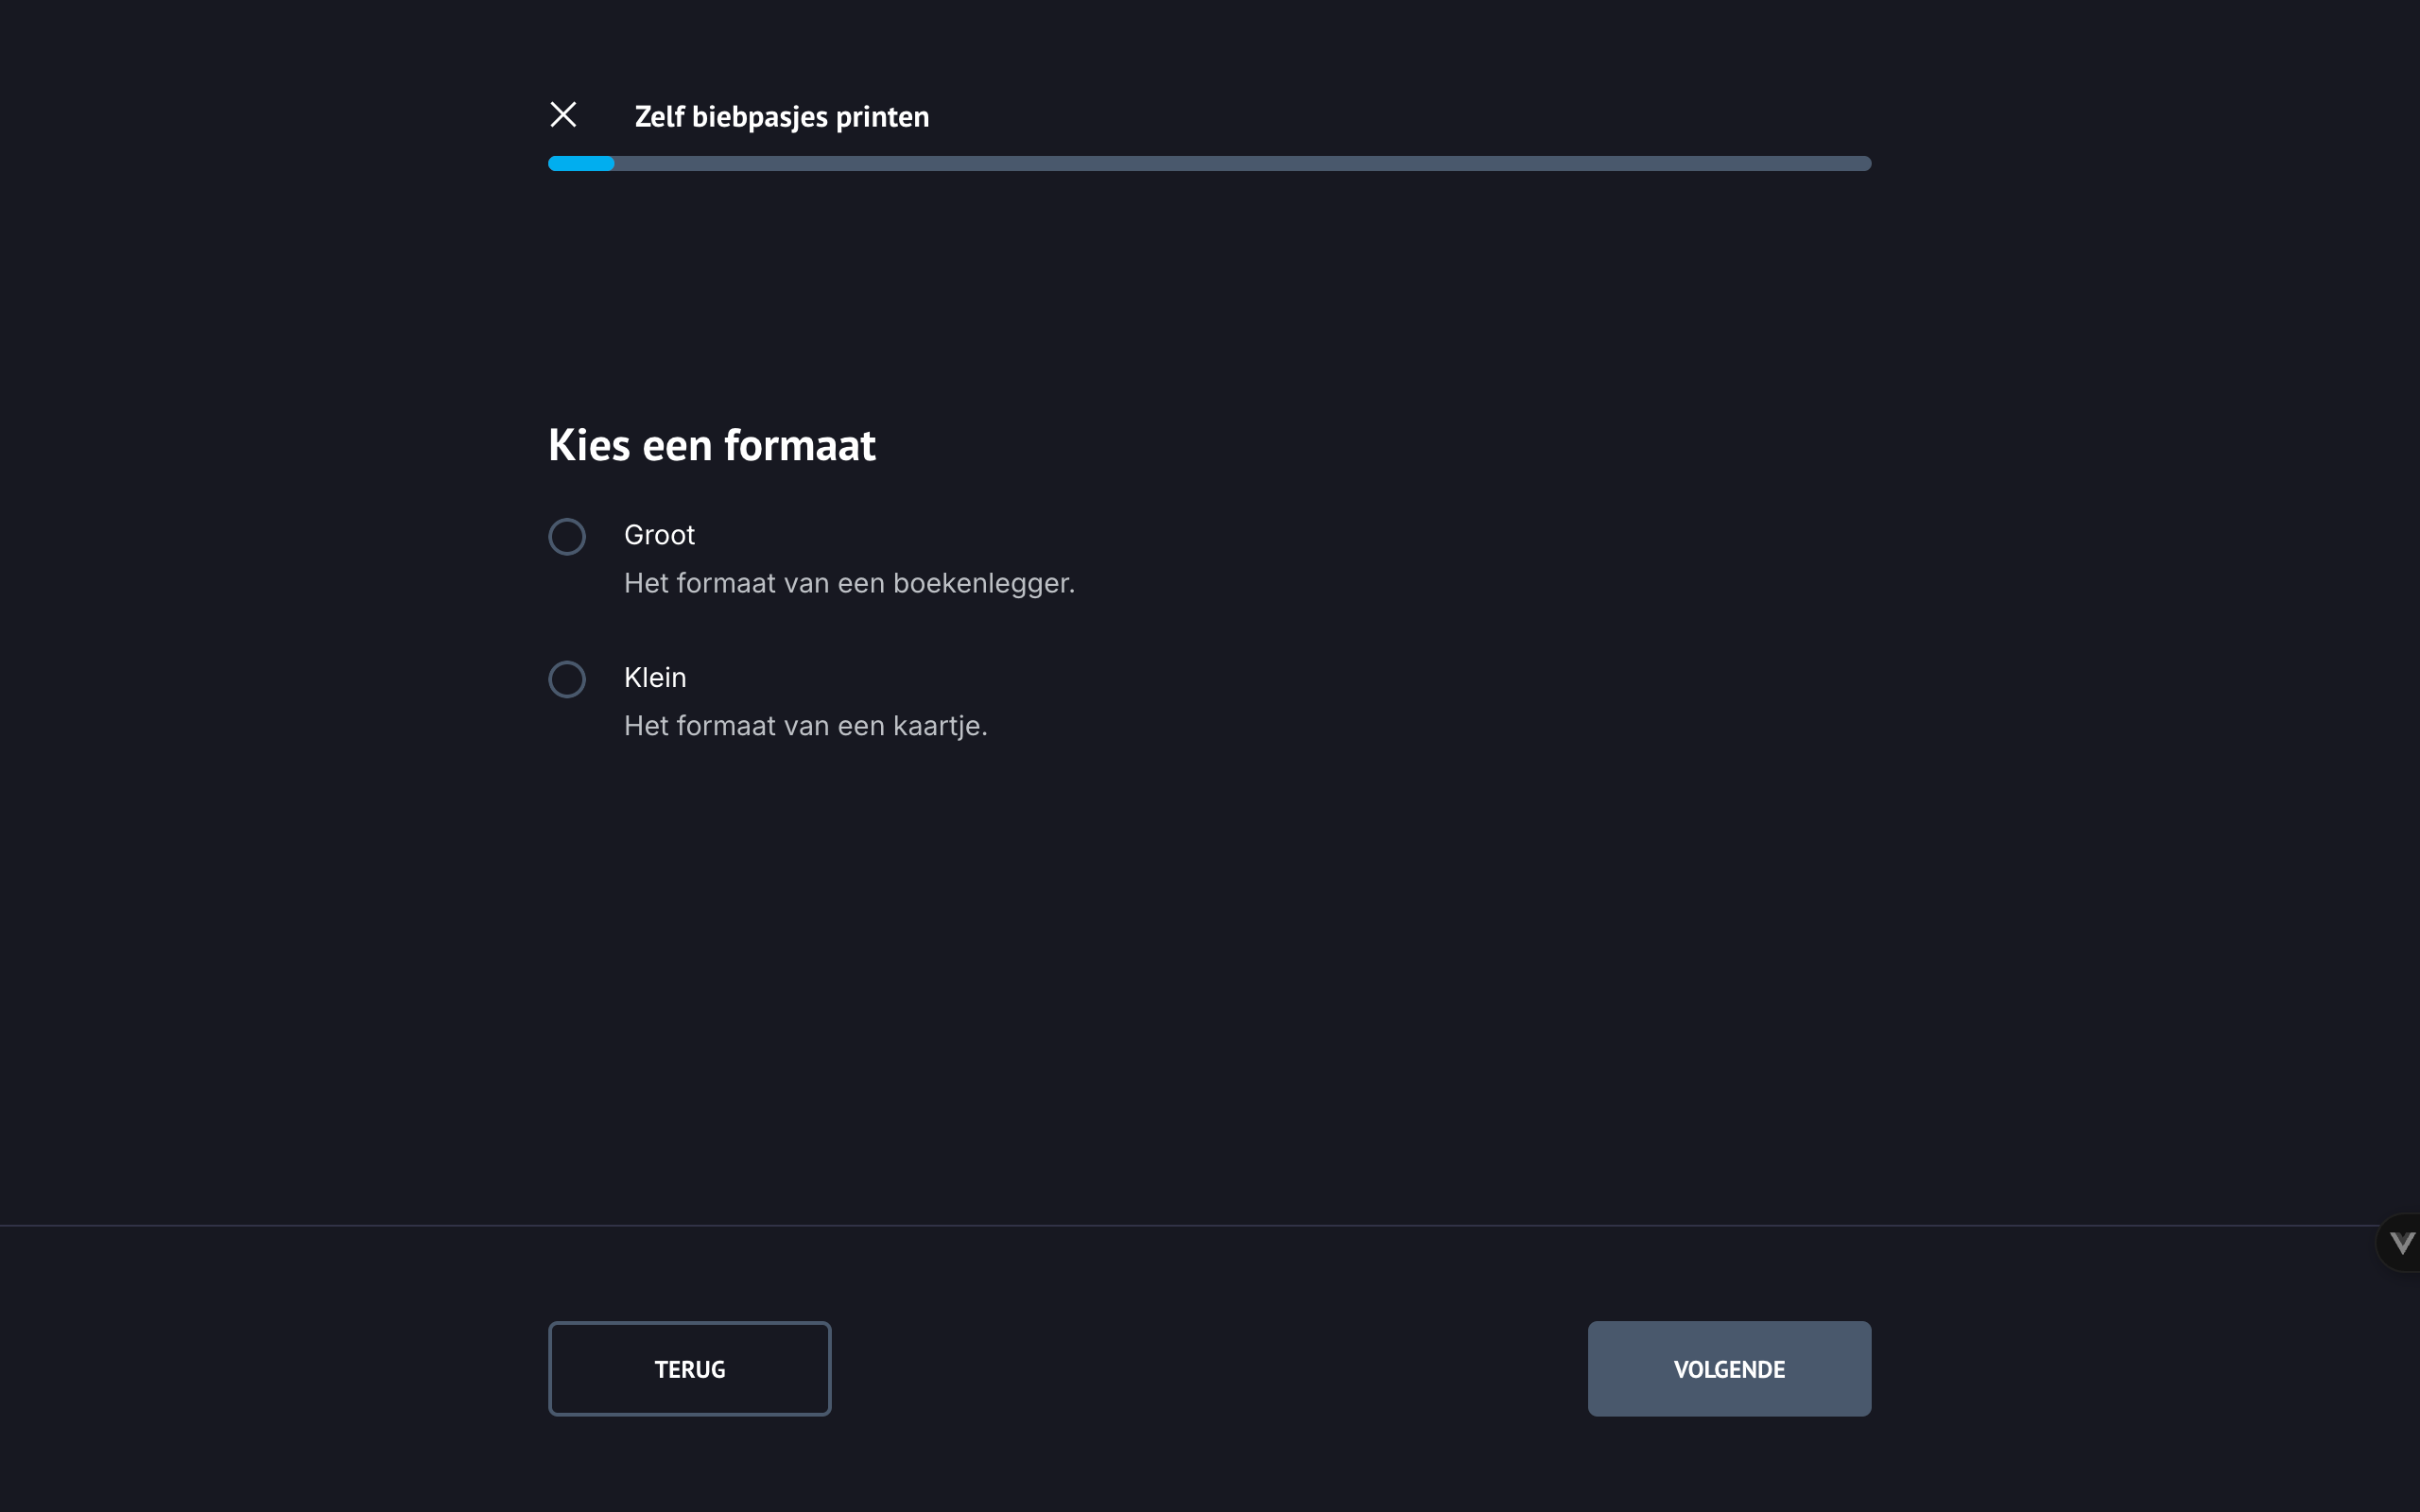The width and height of the screenshot is (2420, 1512).
Task: Click the word 'kaartje' under Klein
Action: [938, 727]
